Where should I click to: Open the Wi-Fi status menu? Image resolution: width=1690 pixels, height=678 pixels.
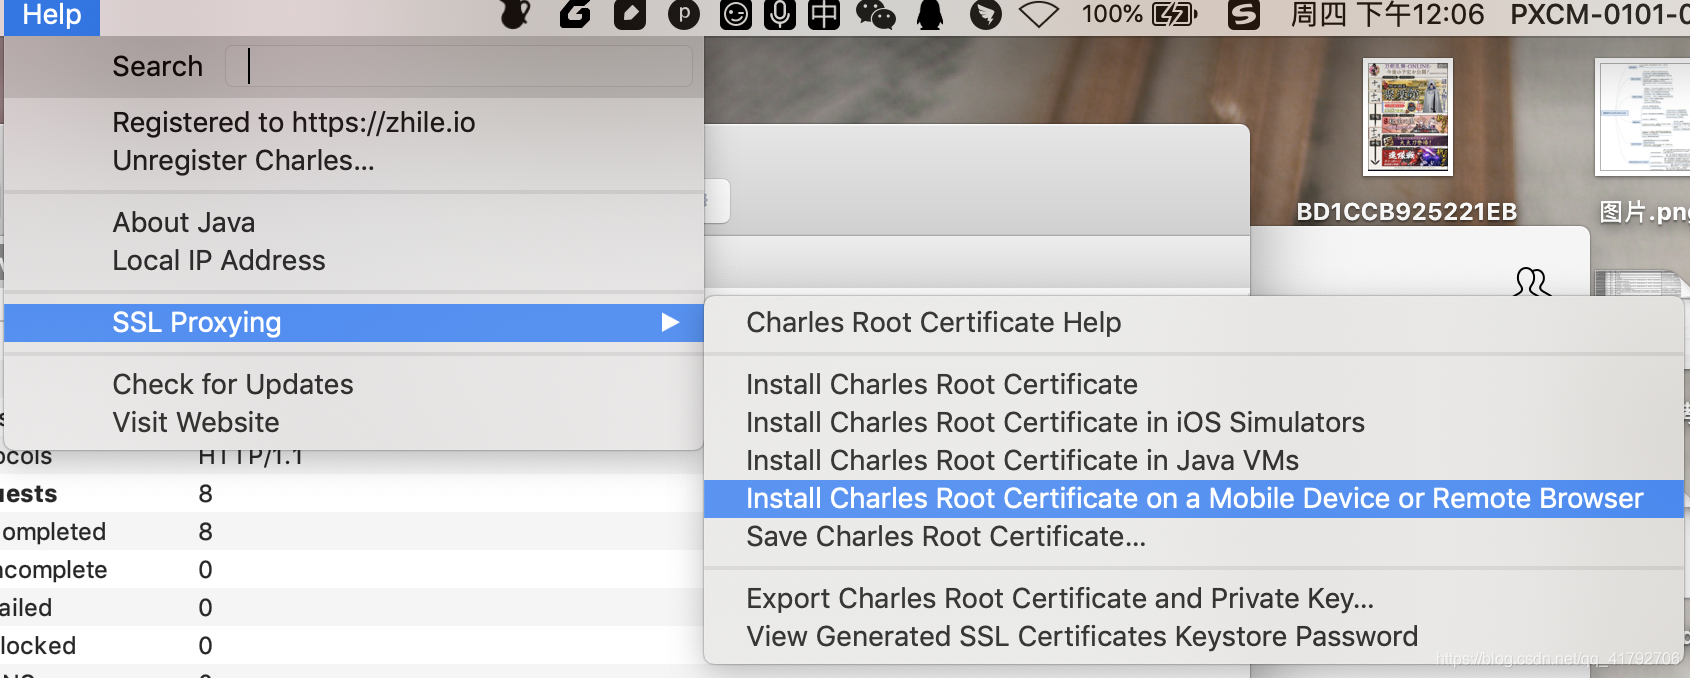tap(1039, 14)
